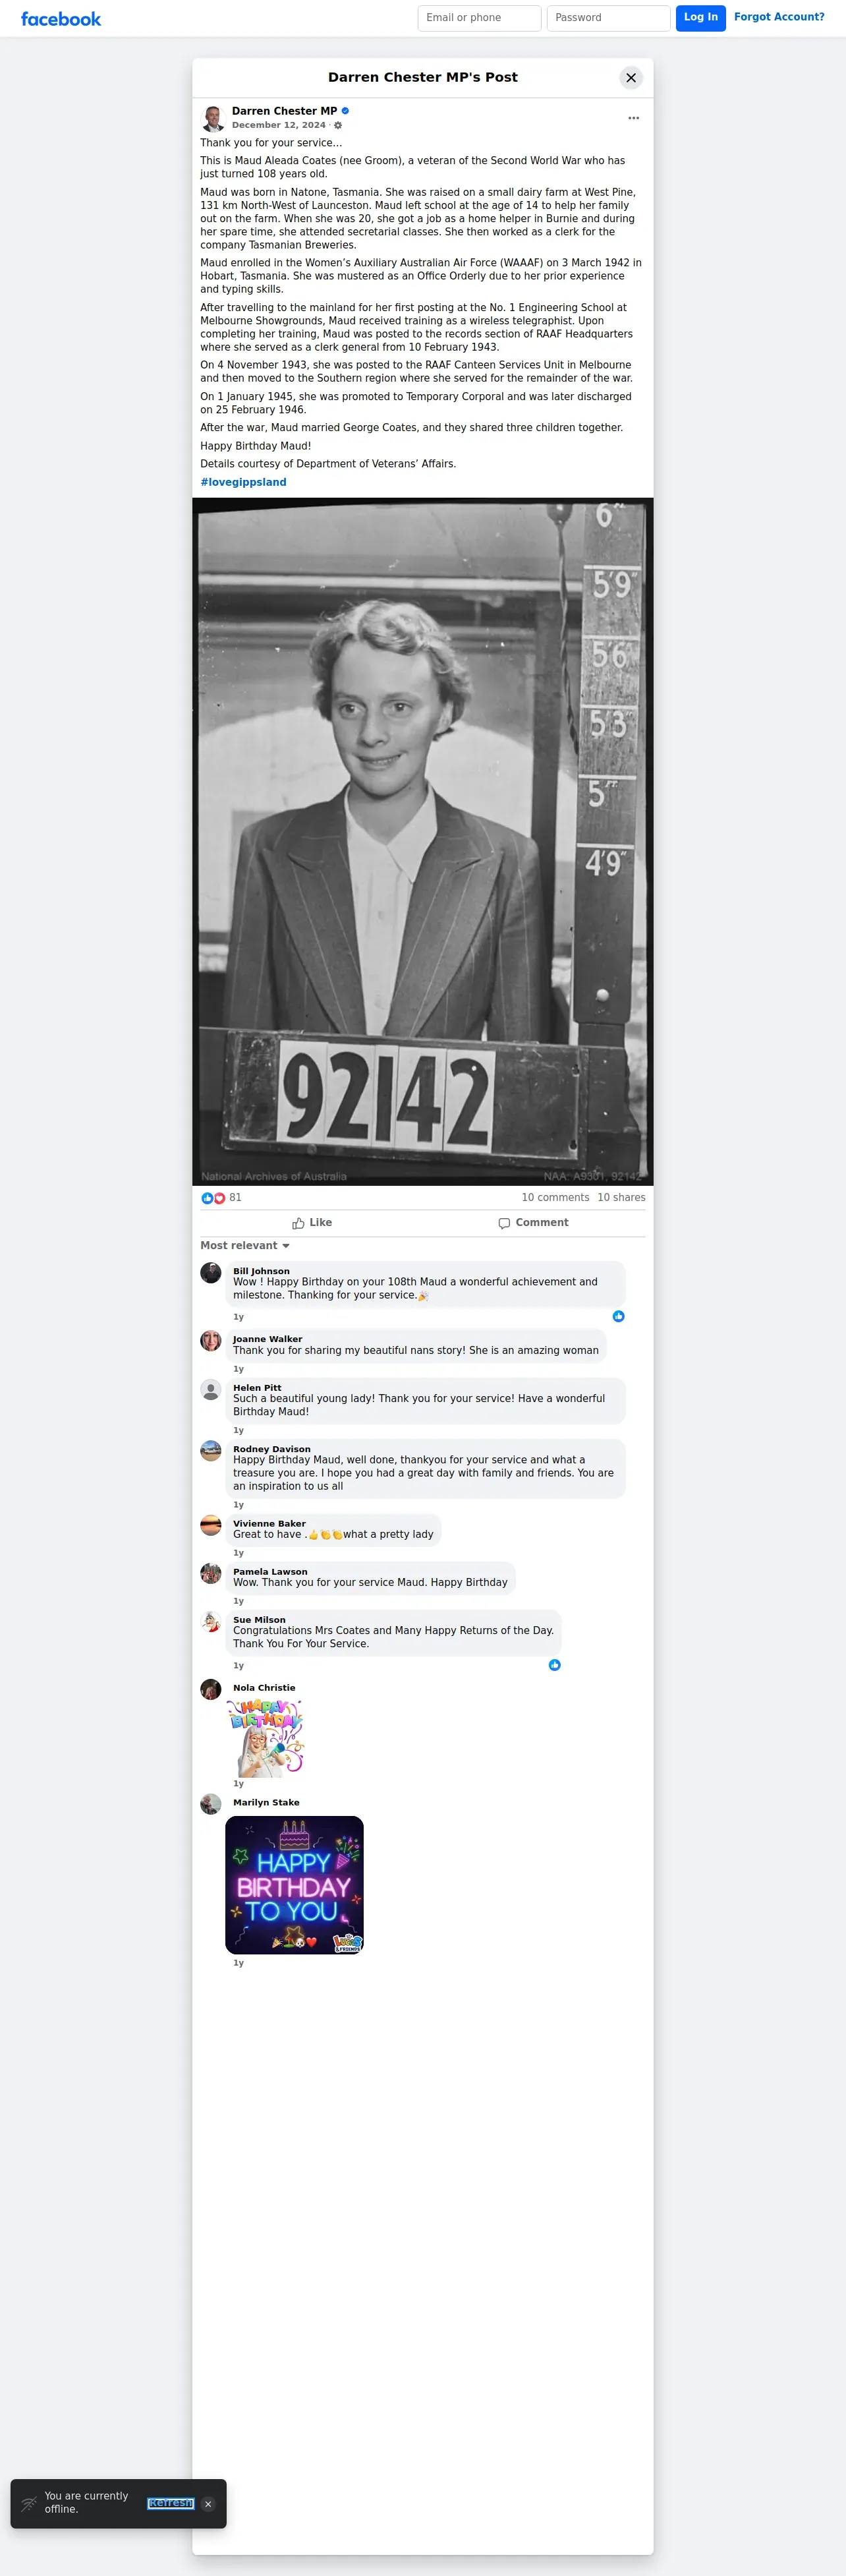Dismiss the offline notification
The height and width of the screenshot is (2576, 846).
pos(208,2504)
